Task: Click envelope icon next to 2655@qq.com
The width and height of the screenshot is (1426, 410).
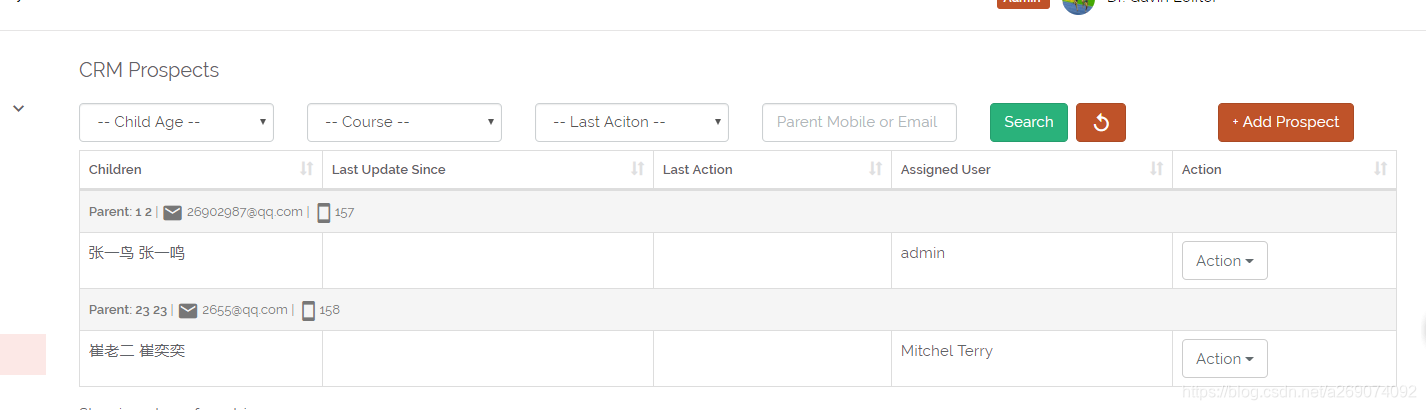Action: tap(188, 310)
